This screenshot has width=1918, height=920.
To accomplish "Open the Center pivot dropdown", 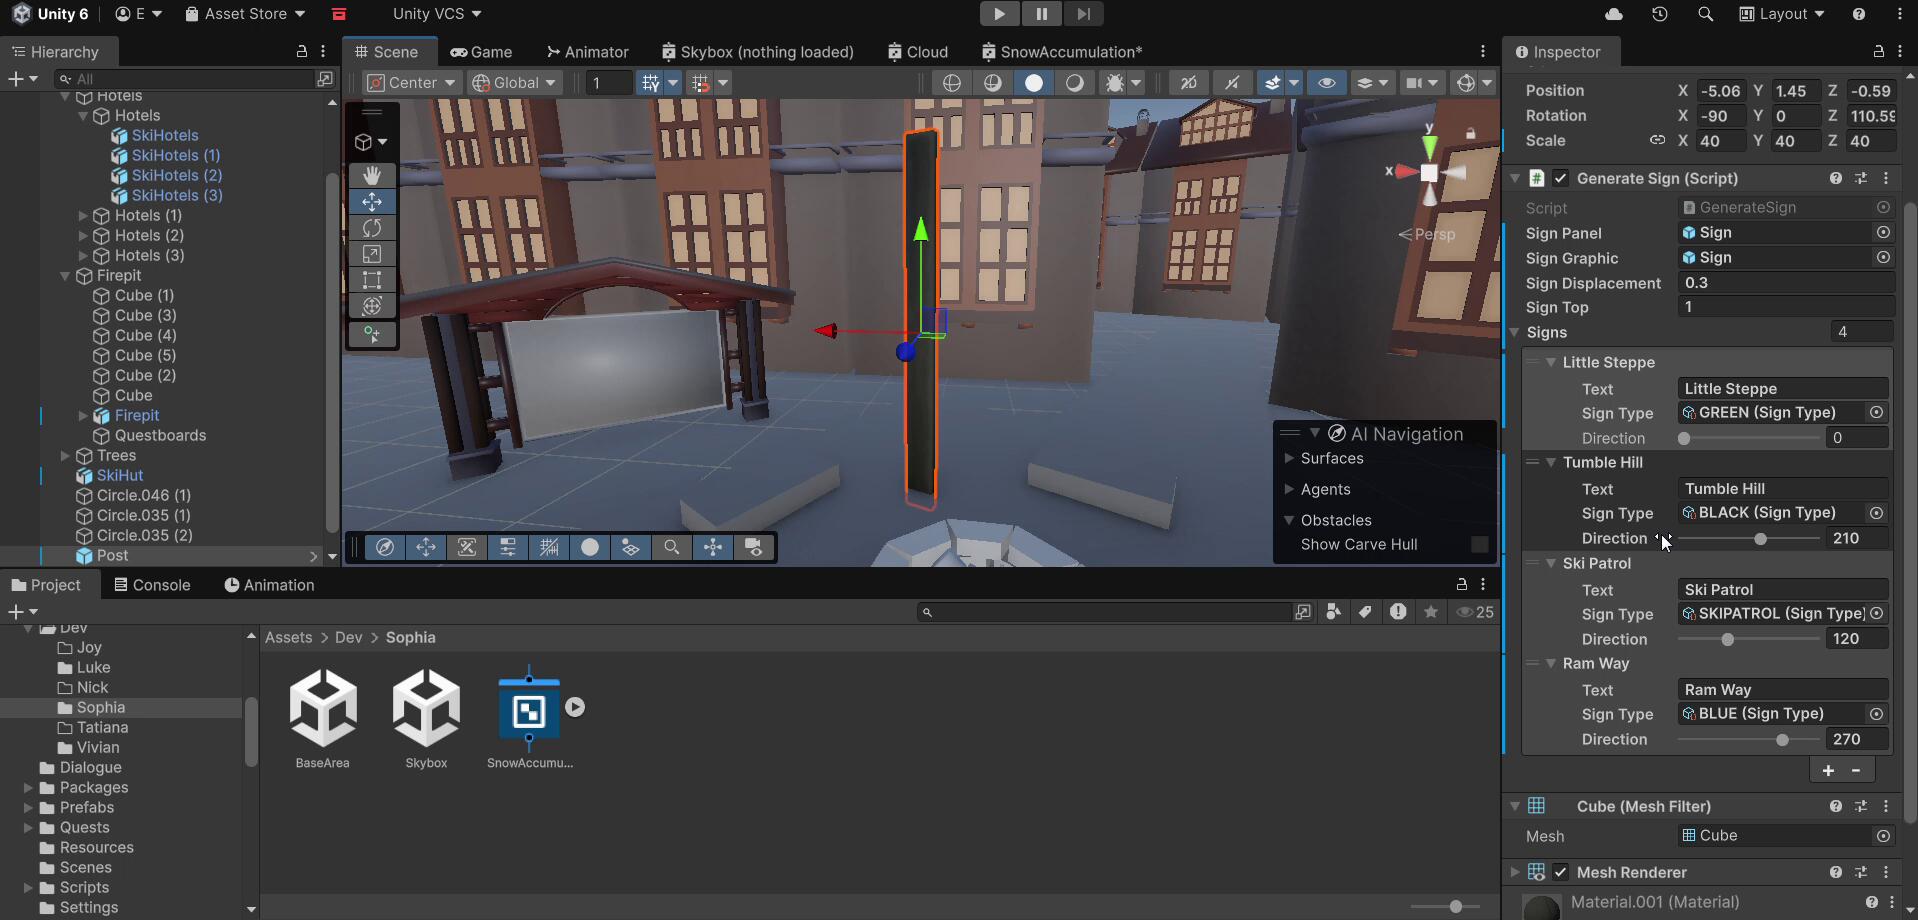I will click(411, 83).
